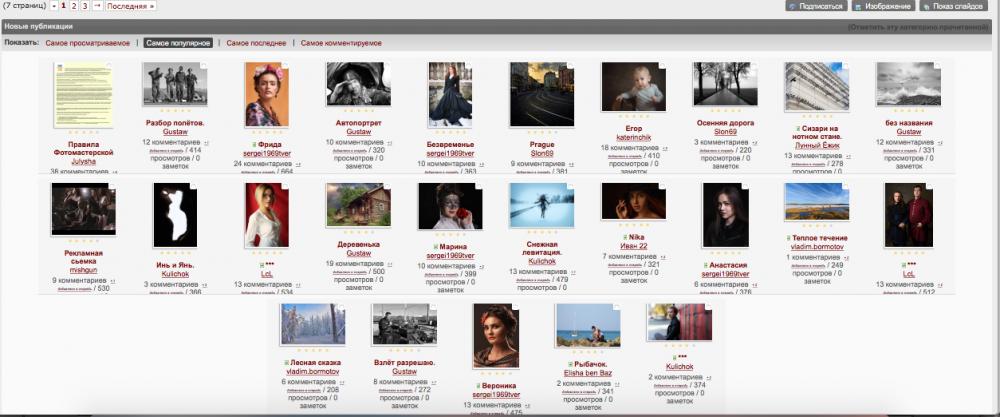Click the green icon beside Анастасия
The width and height of the screenshot is (1000, 417).
(706, 265)
